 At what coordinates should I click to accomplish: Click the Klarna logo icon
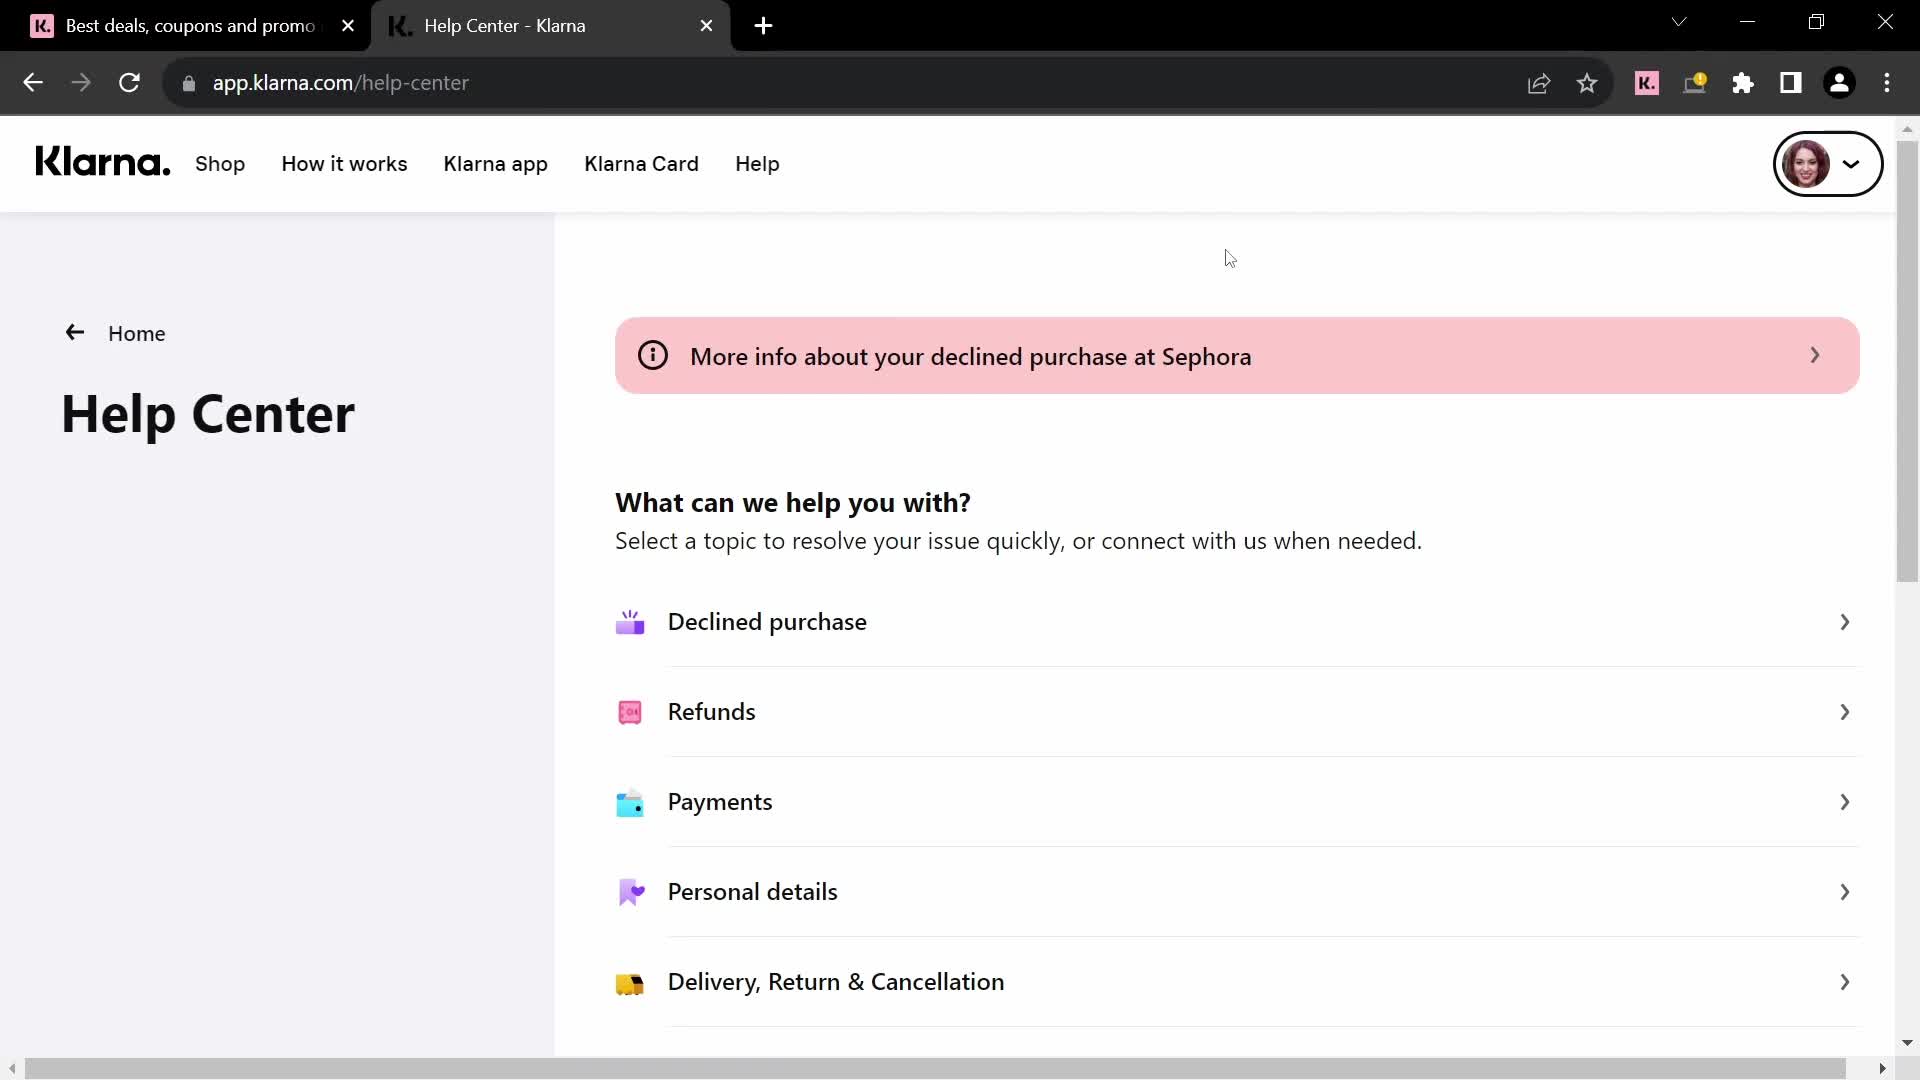tap(102, 162)
